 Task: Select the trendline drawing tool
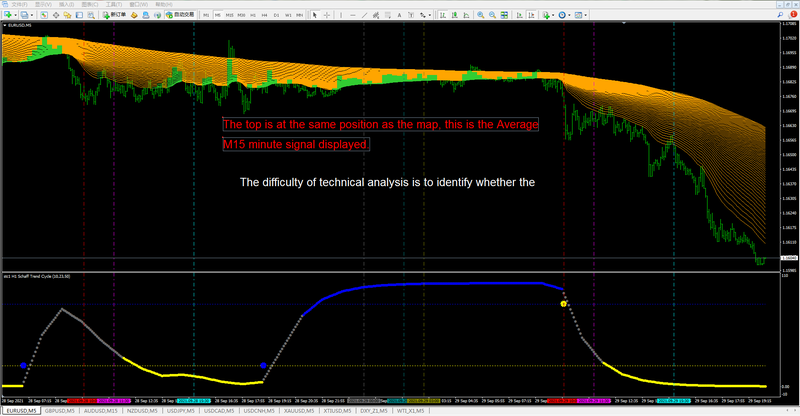click(x=364, y=15)
